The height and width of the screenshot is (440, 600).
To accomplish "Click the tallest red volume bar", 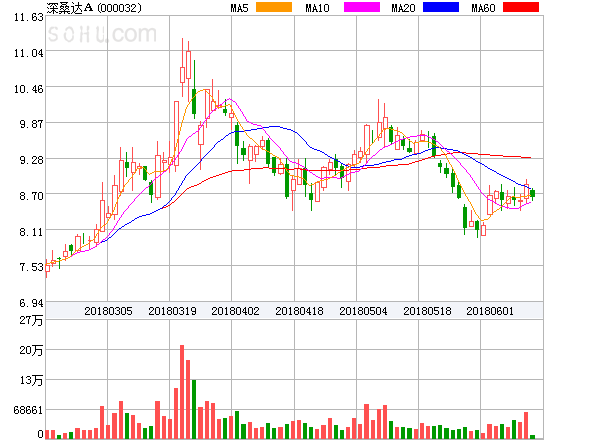I will (182, 392).
